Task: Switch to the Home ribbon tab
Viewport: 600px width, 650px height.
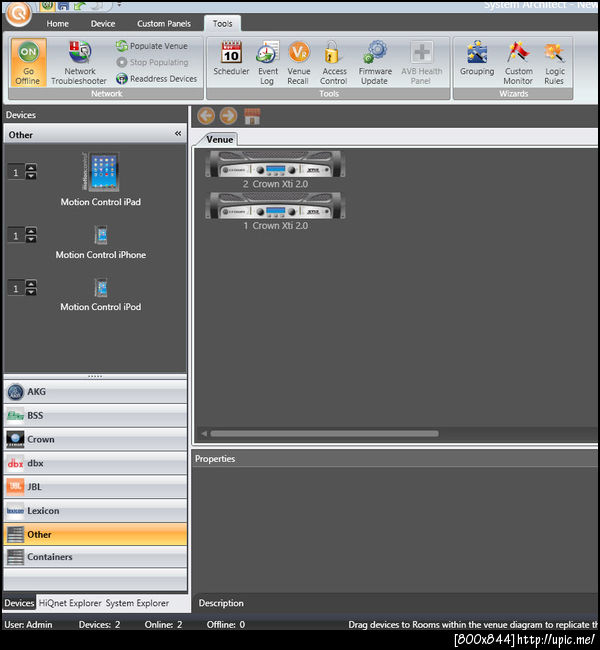Action: point(58,24)
